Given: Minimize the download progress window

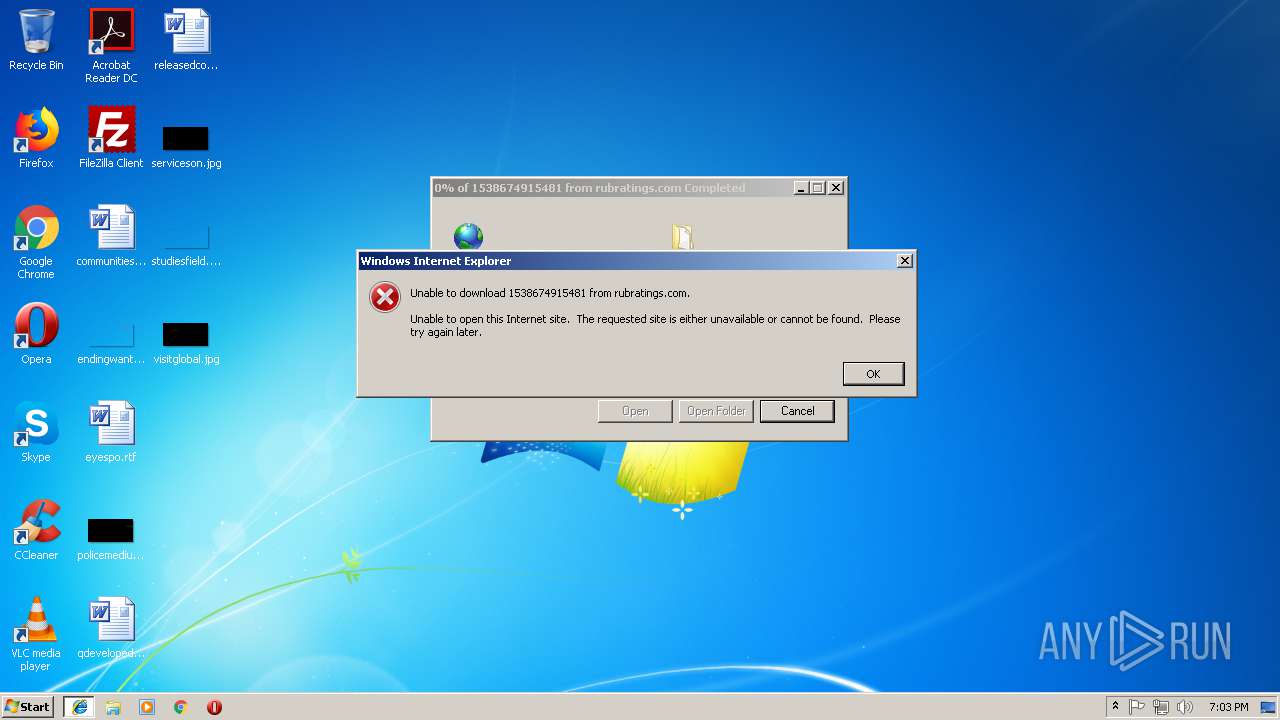Looking at the screenshot, I should coord(801,188).
